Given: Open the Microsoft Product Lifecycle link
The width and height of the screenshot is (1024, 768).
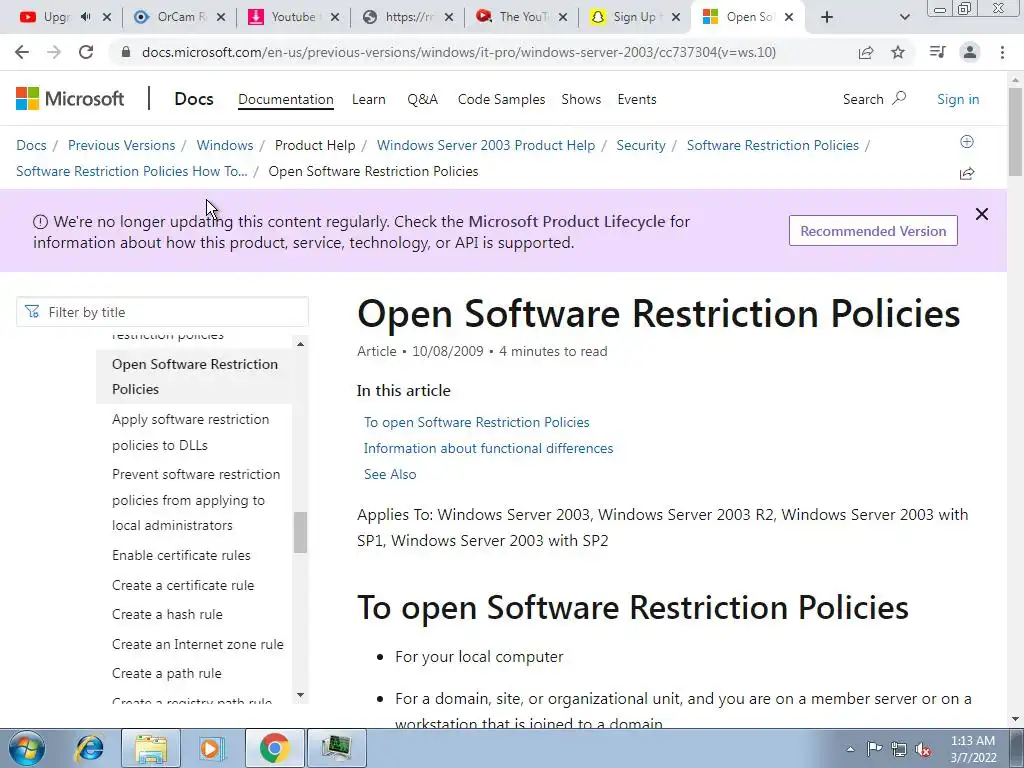Looking at the screenshot, I should [x=567, y=221].
